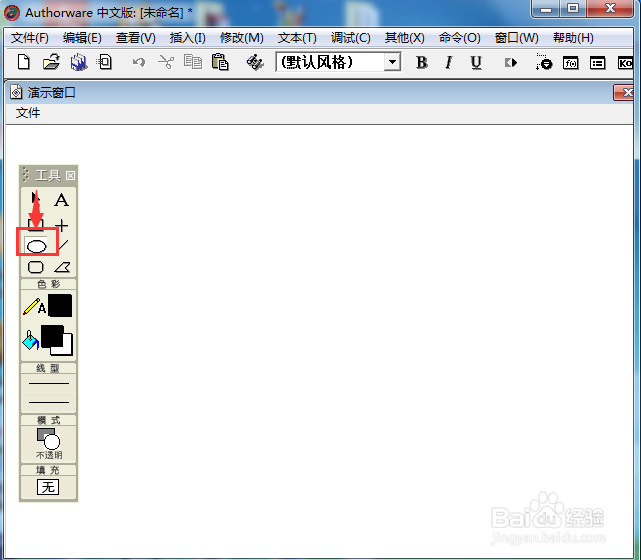Viewport: 641px width, 560px height.
Task: Click the Authorware app logo icon
Action: 12,13
